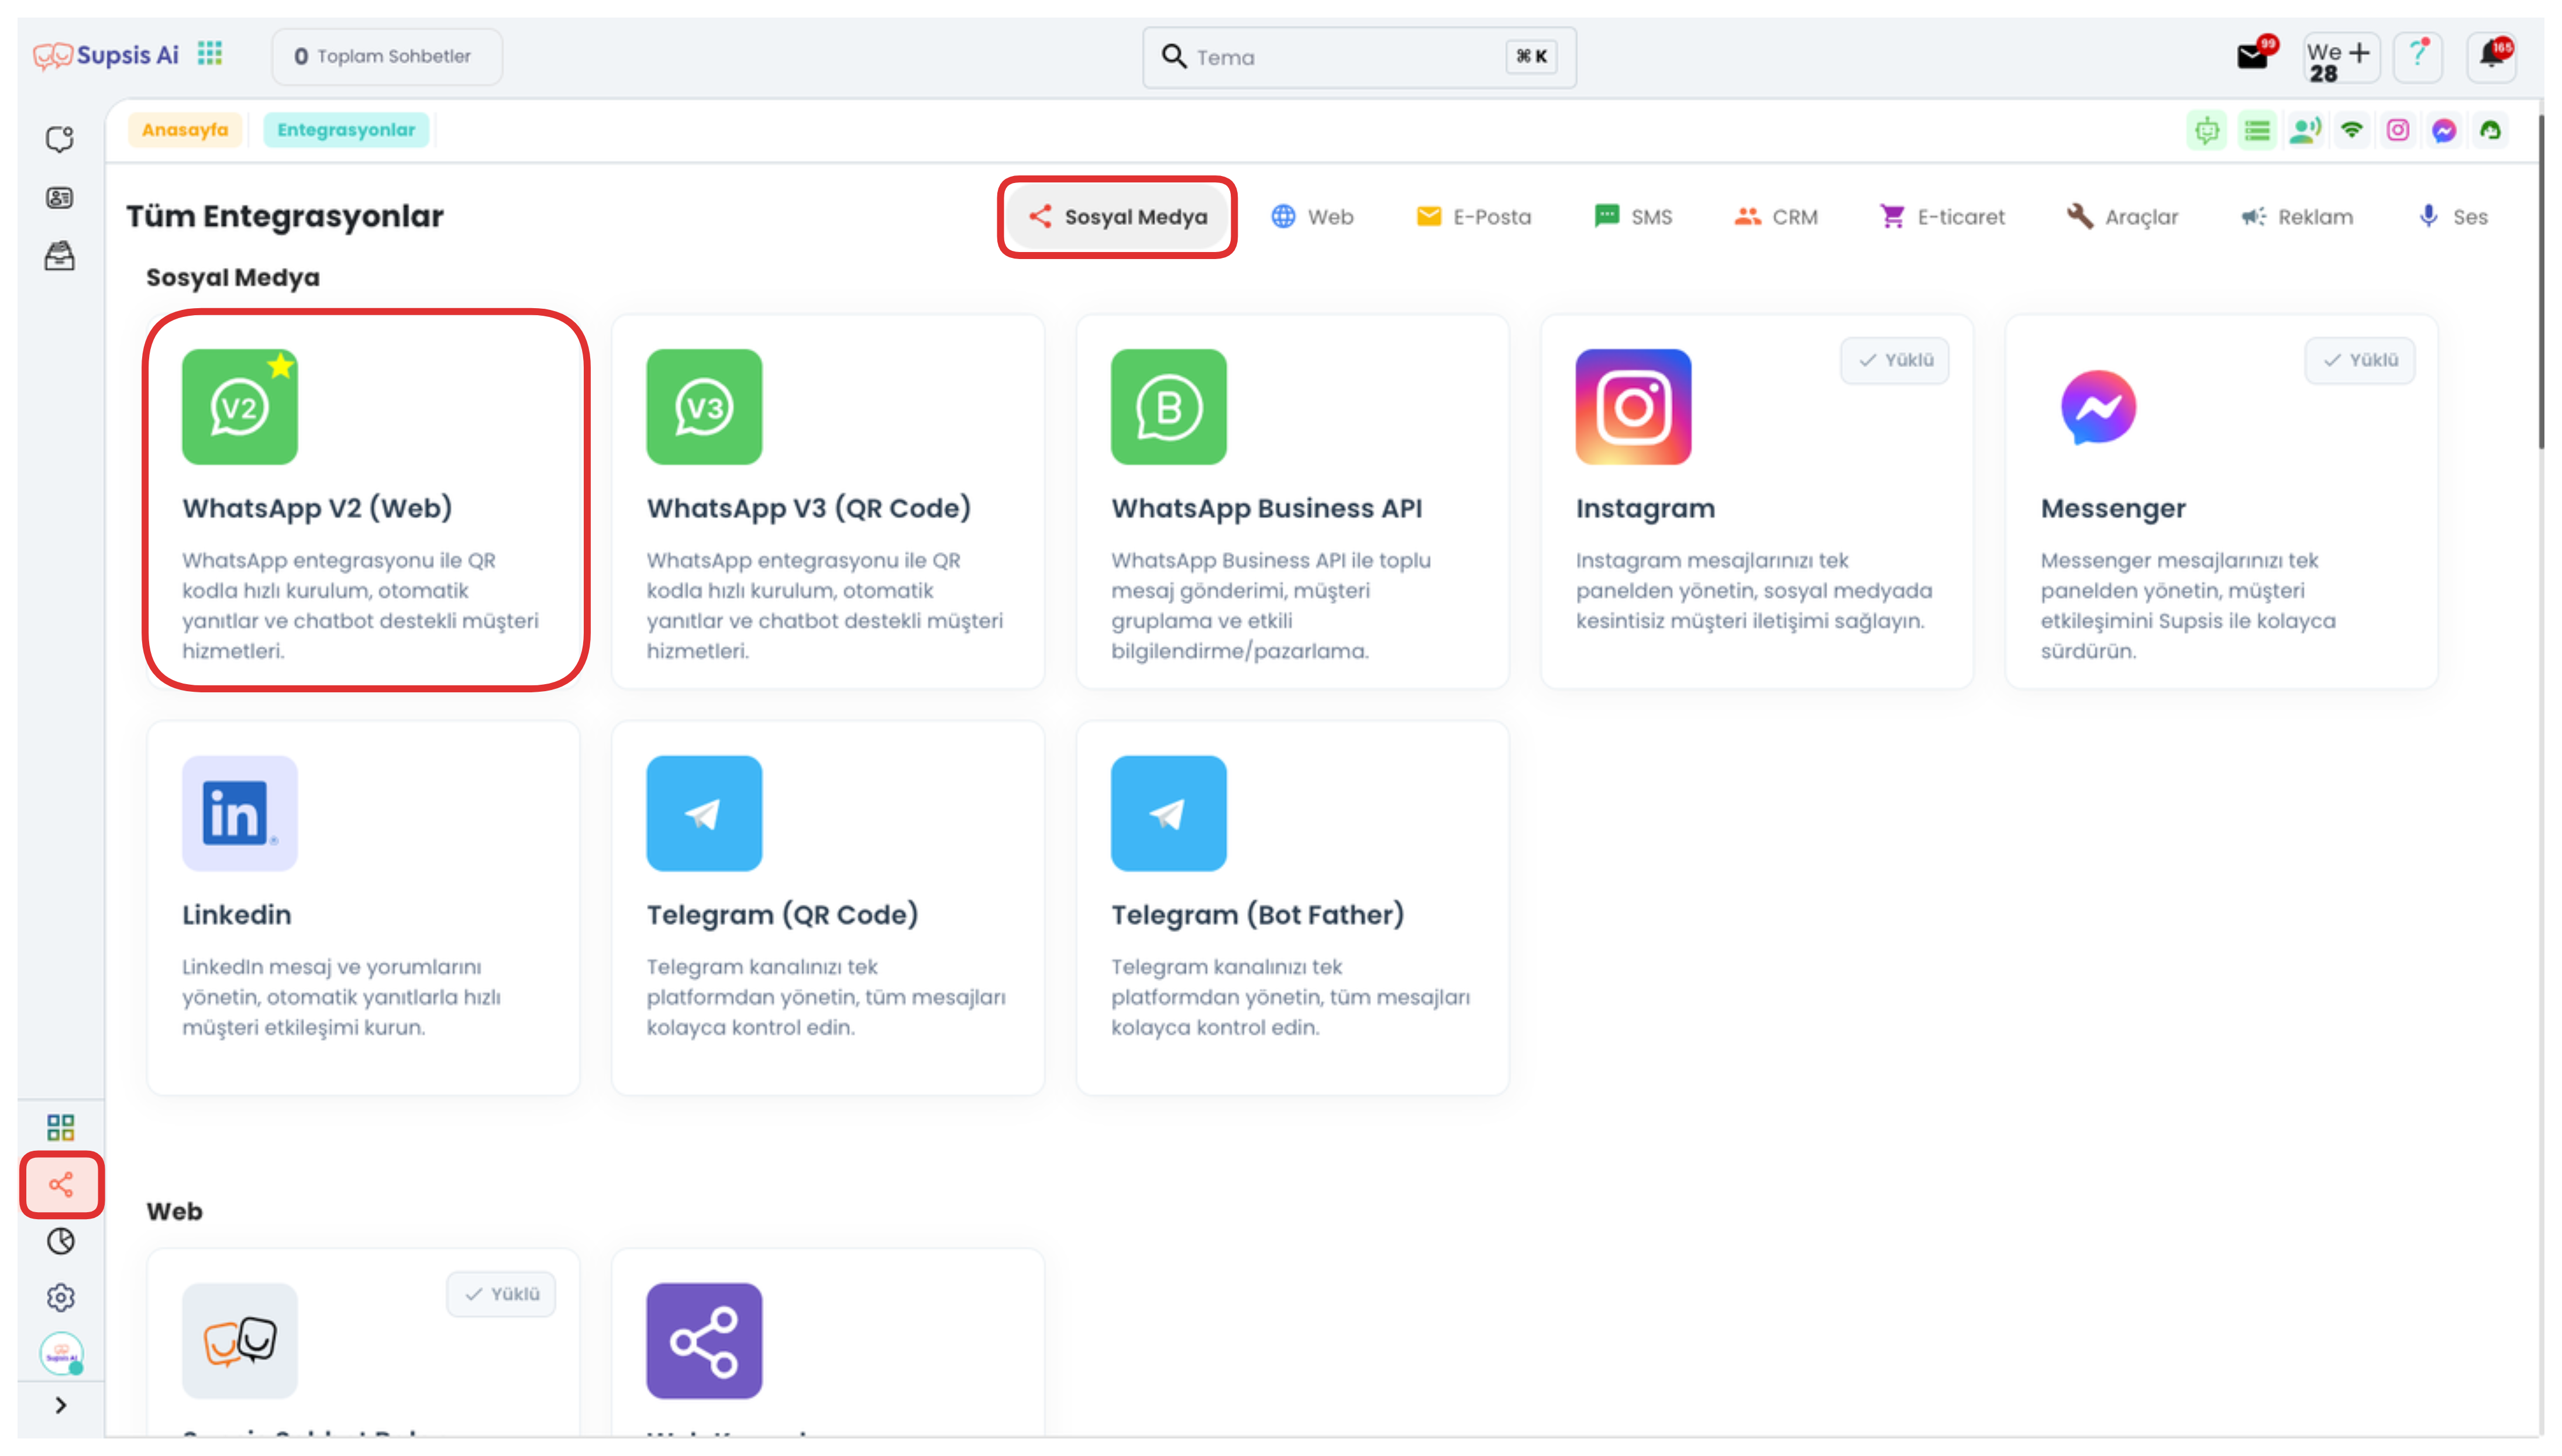Open the contacts card icon in sidebar
The width and height of the screenshot is (2562, 1456).
(60, 198)
